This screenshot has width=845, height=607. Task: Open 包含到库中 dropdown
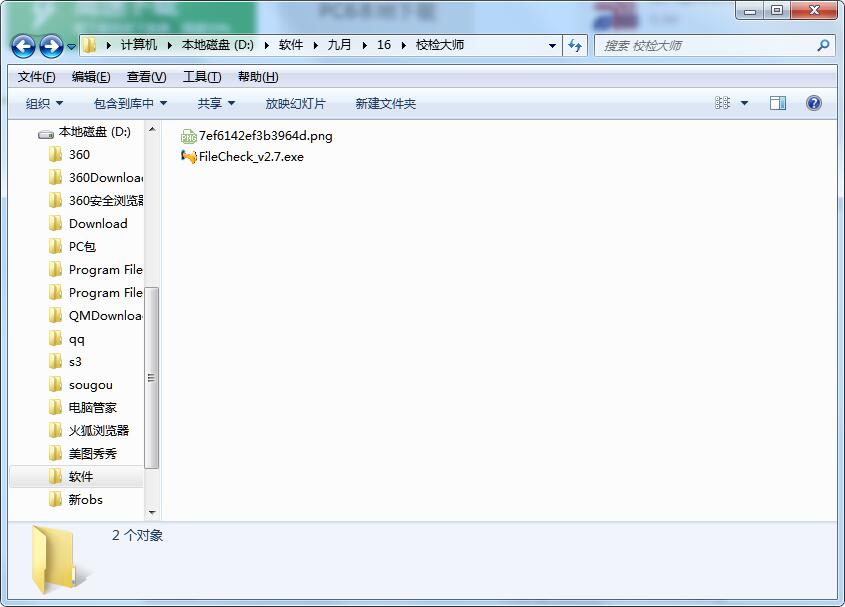click(x=130, y=104)
